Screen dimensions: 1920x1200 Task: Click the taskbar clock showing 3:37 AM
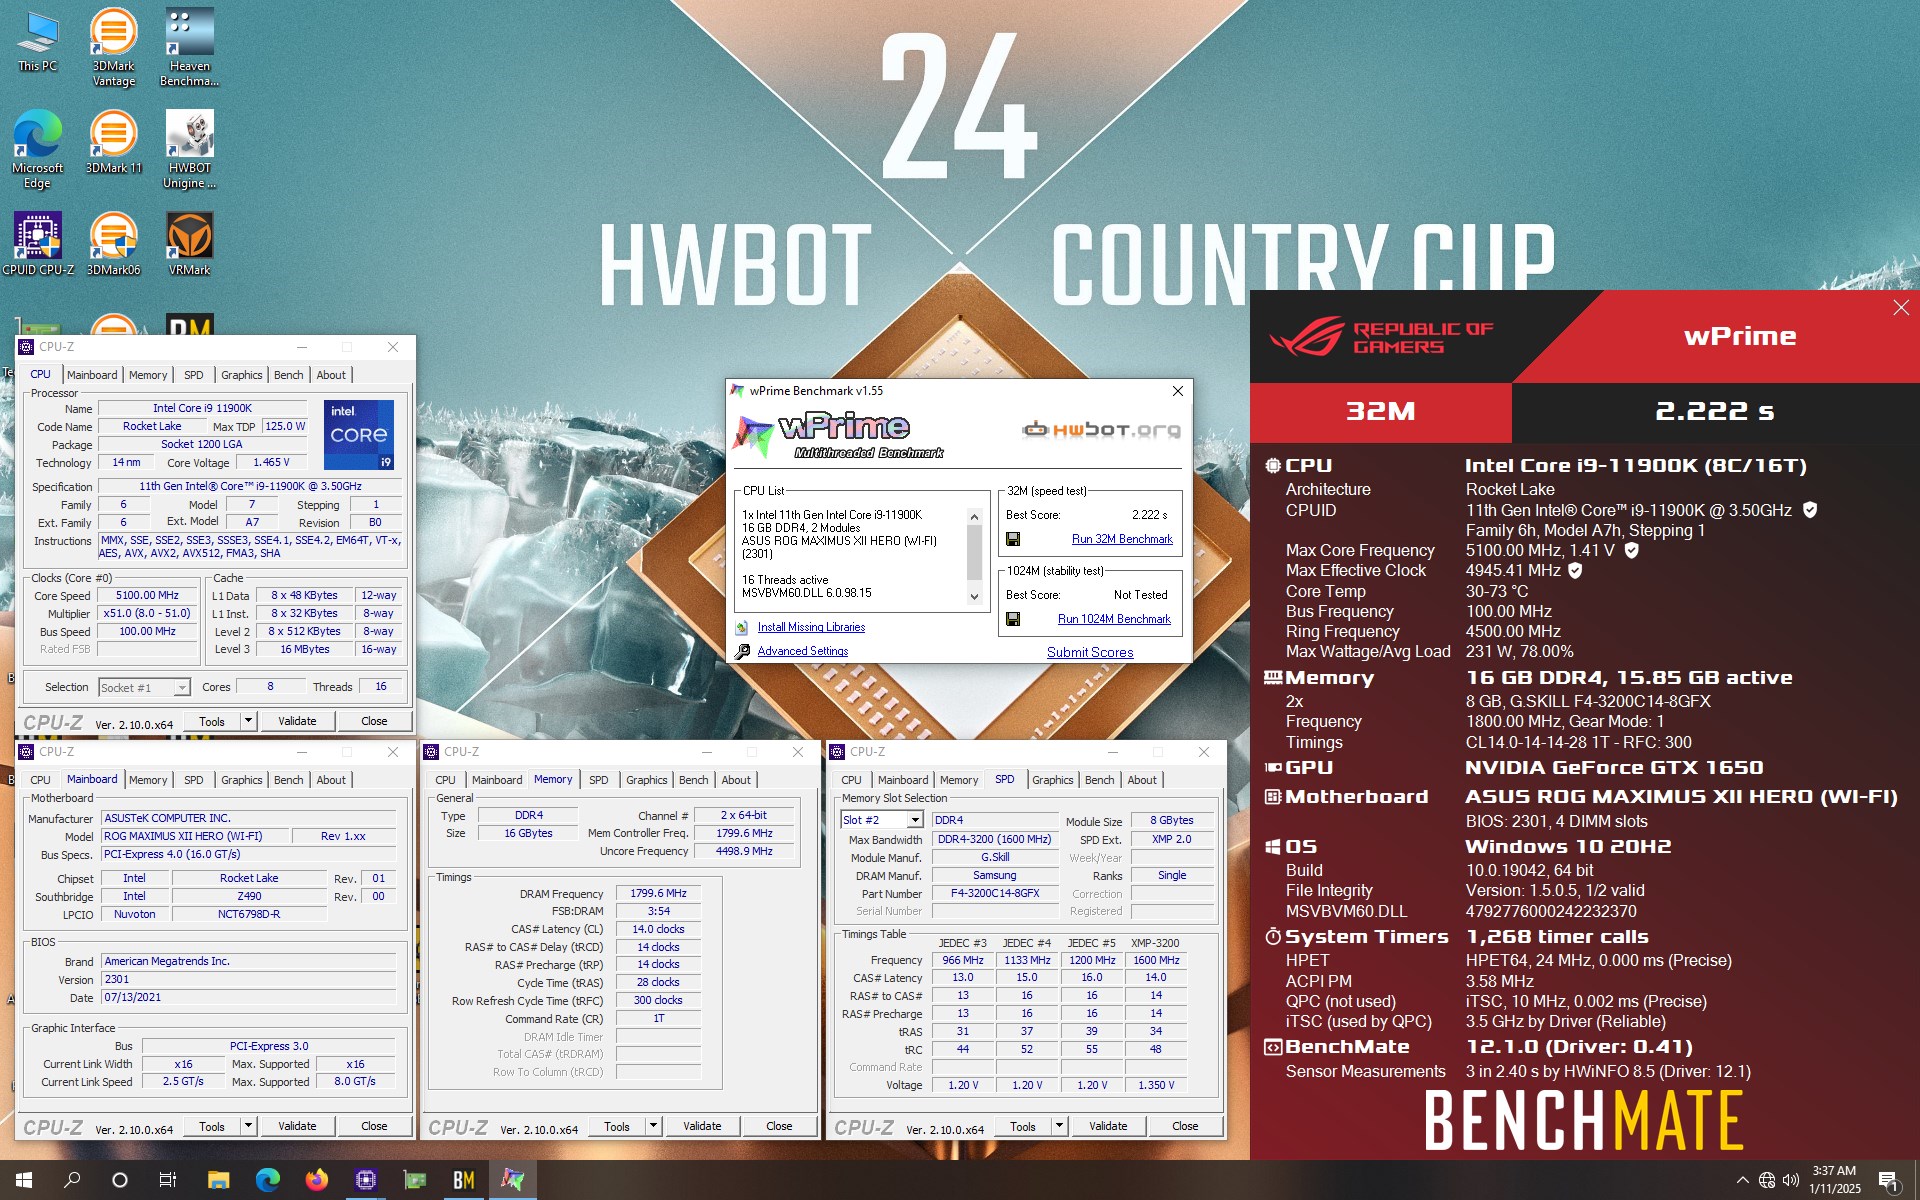tap(1834, 1180)
